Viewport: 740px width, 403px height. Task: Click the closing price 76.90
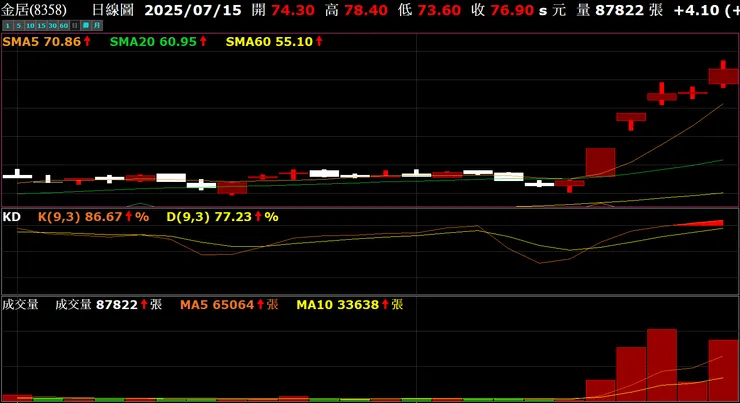click(x=512, y=10)
